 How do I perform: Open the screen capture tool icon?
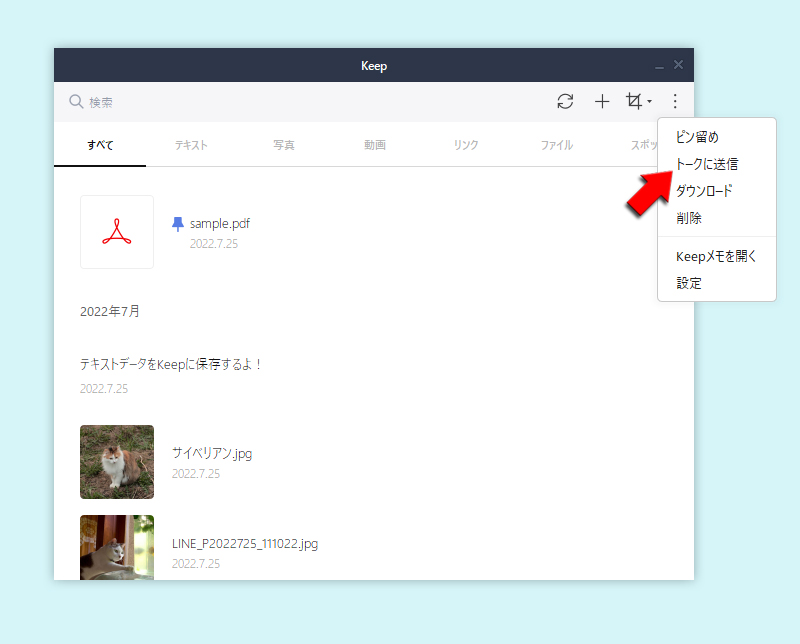636,101
